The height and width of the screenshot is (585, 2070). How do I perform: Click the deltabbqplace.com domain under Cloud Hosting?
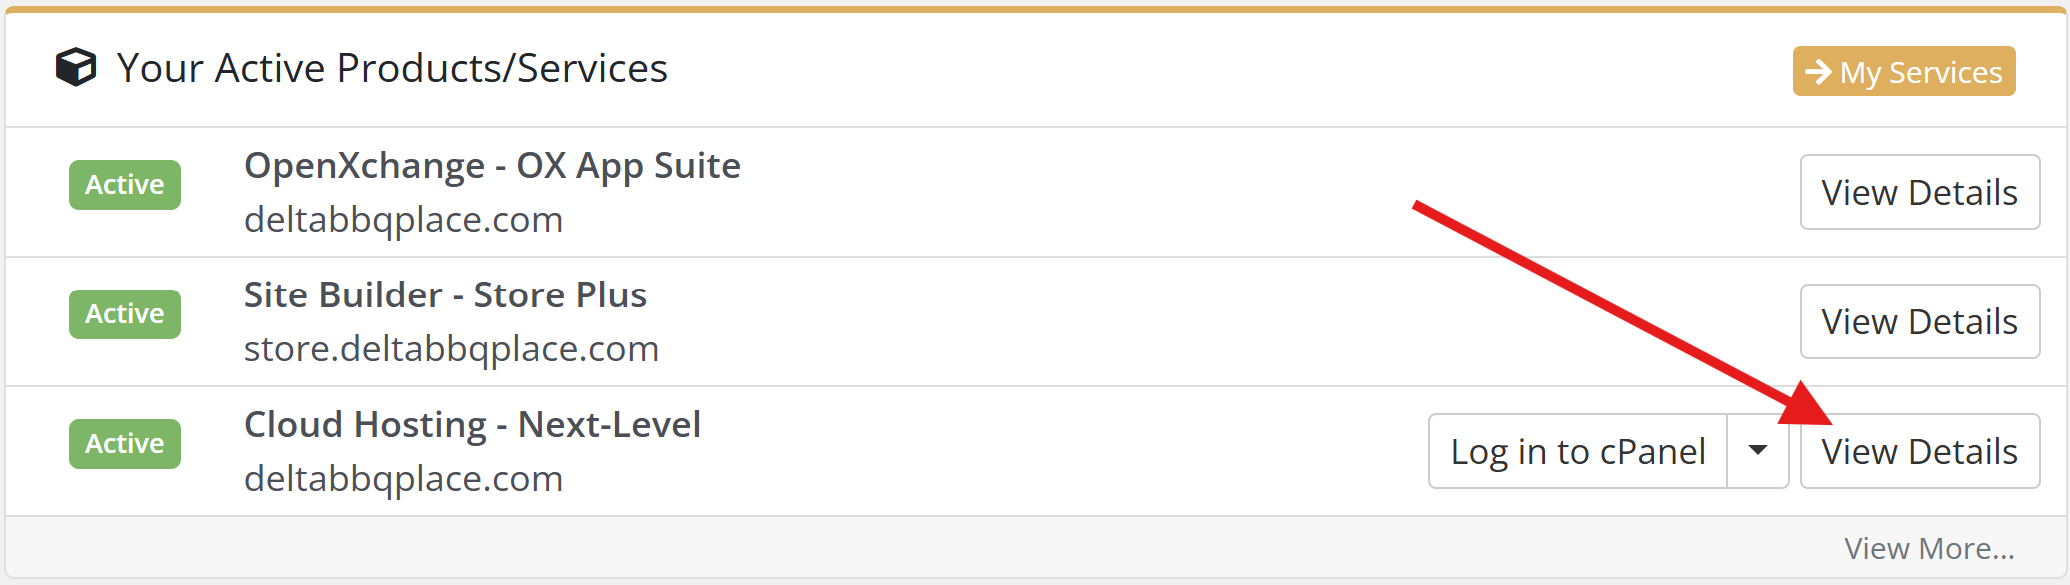(x=404, y=479)
